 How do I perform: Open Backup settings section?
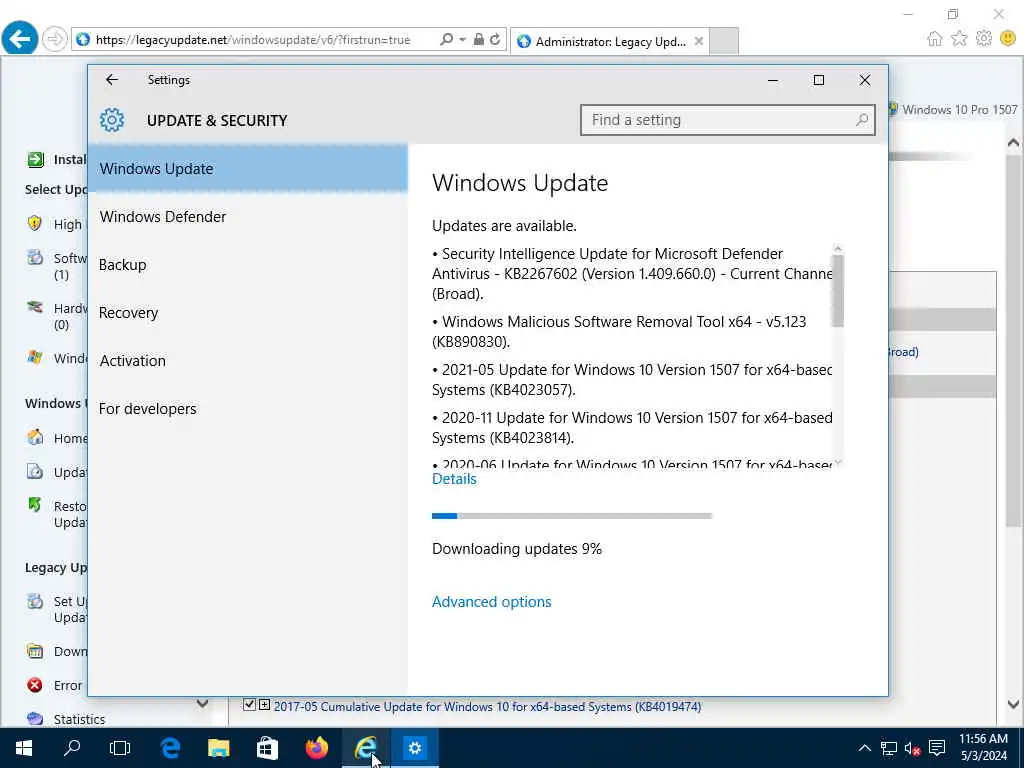click(248, 264)
